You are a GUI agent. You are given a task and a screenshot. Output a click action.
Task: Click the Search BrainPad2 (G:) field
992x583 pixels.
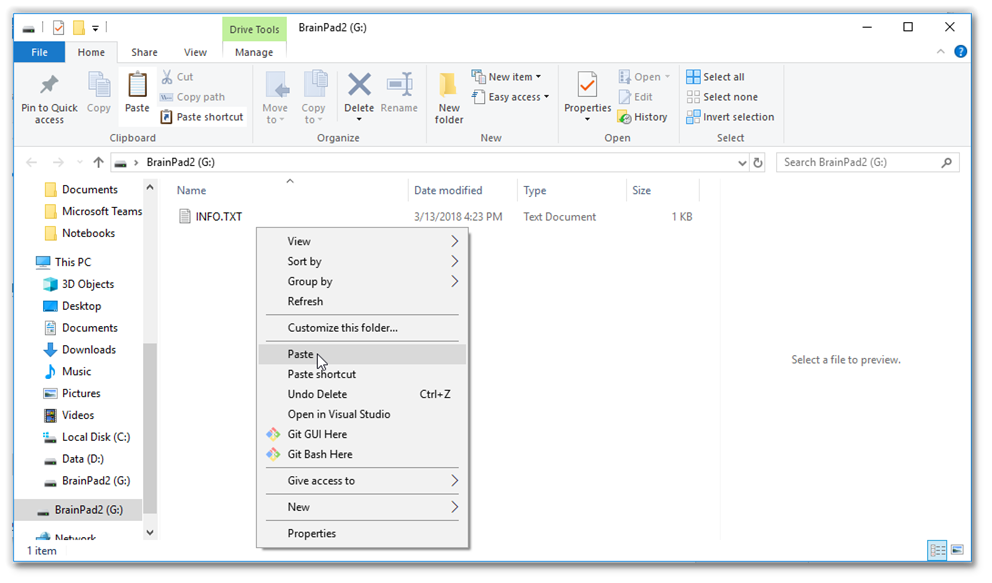coord(858,162)
